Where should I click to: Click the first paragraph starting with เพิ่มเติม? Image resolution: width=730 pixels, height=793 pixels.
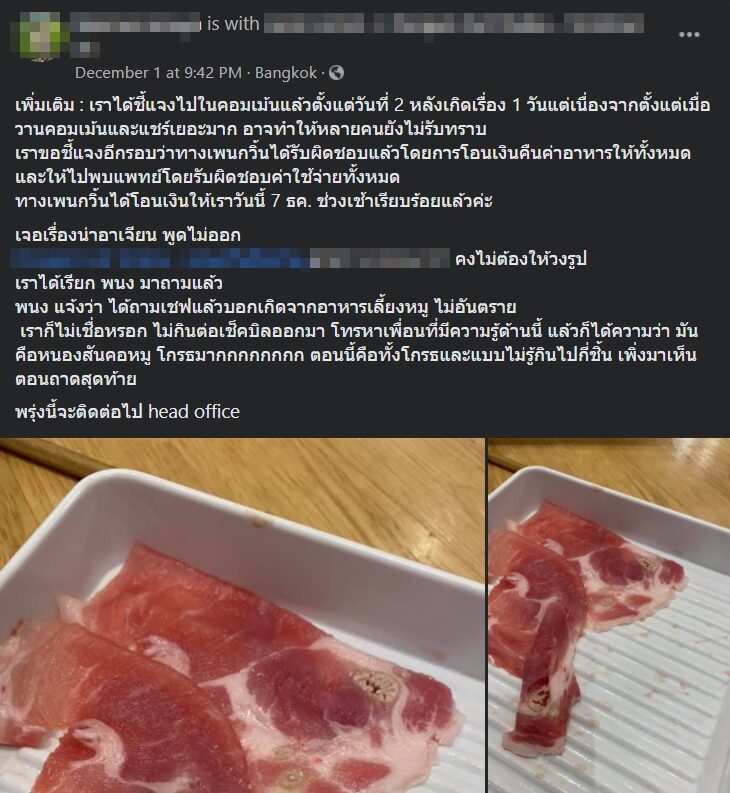point(363,117)
